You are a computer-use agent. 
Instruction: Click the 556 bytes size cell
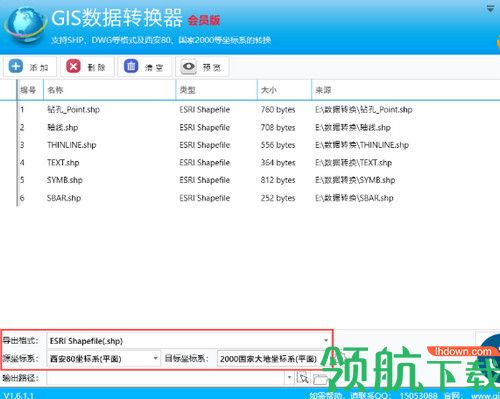pos(278,145)
